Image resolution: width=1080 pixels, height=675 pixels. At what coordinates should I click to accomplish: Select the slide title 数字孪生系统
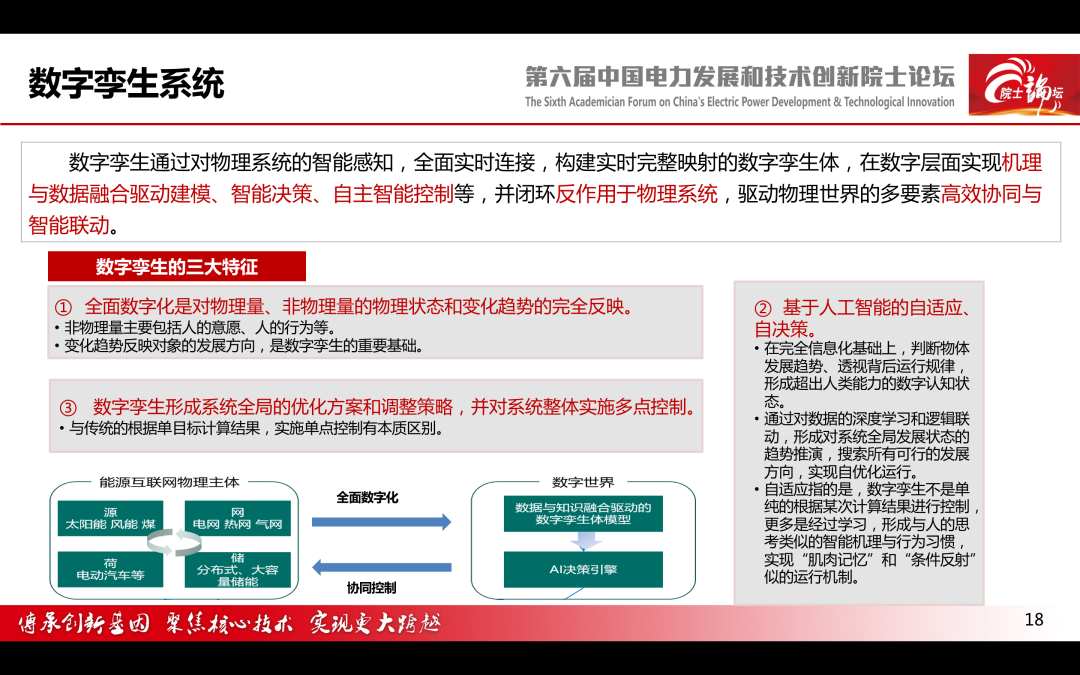click(127, 84)
